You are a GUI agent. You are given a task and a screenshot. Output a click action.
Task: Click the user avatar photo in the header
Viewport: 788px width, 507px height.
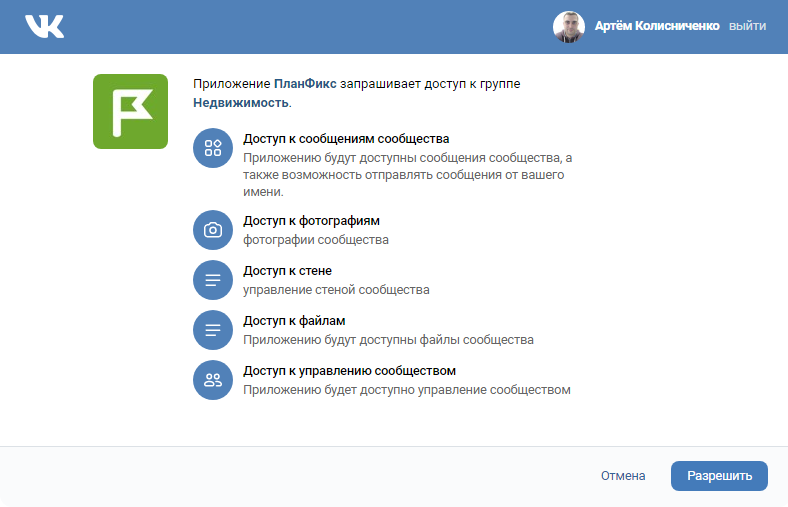coord(569,27)
